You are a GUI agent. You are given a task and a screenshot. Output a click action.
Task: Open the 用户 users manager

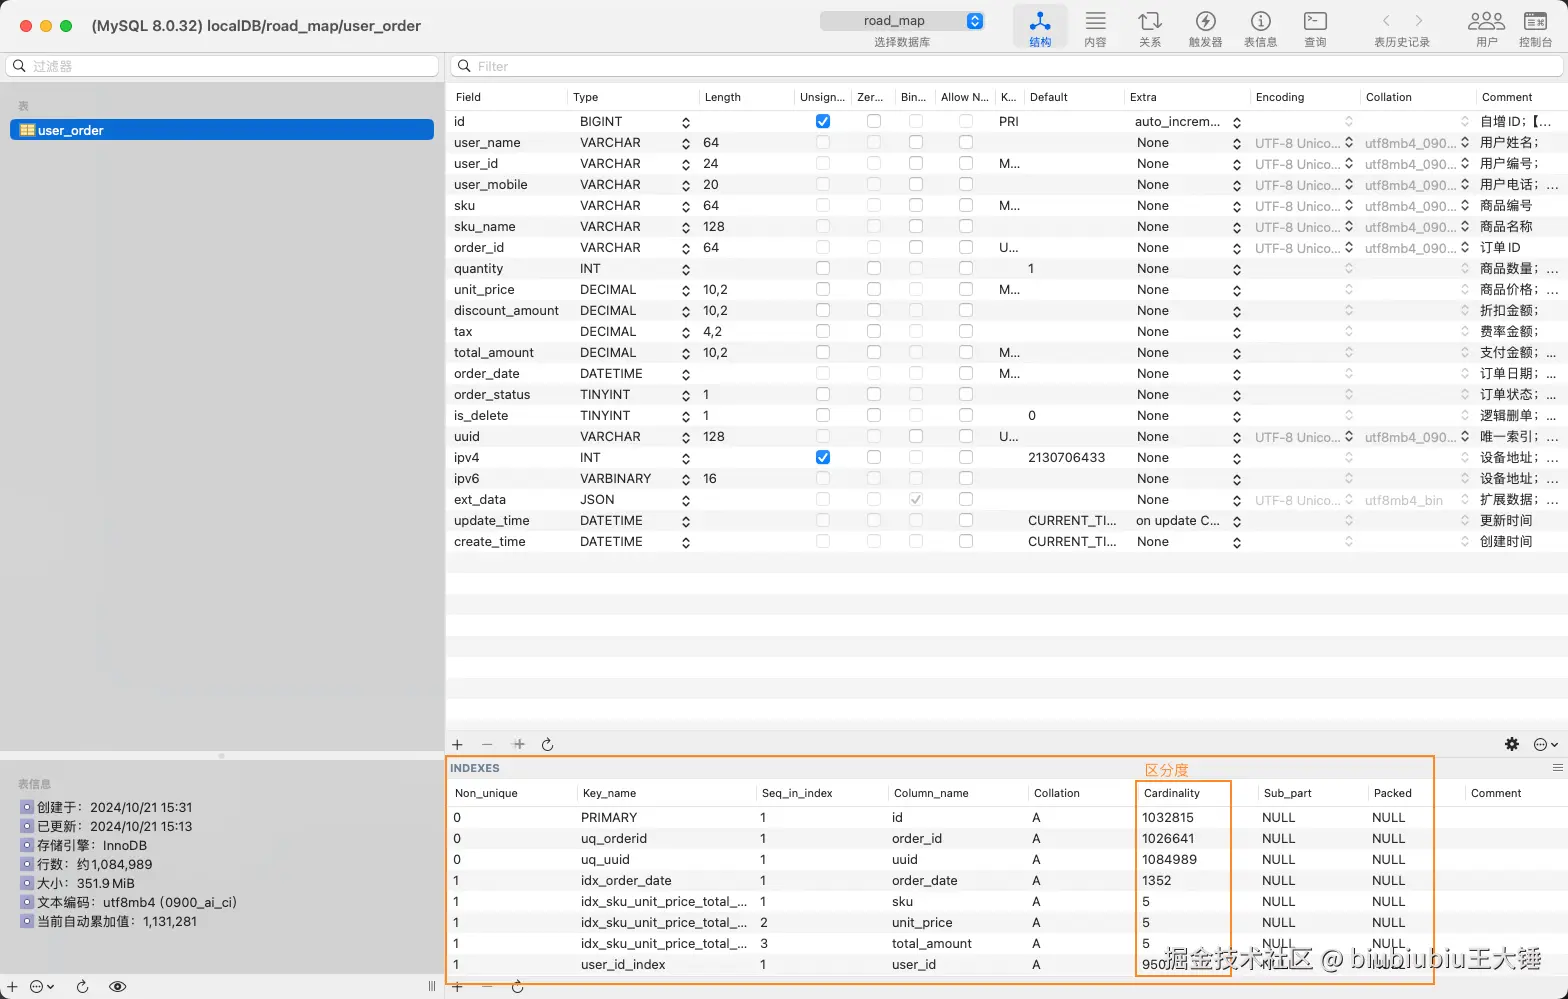(x=1486, y=28)
